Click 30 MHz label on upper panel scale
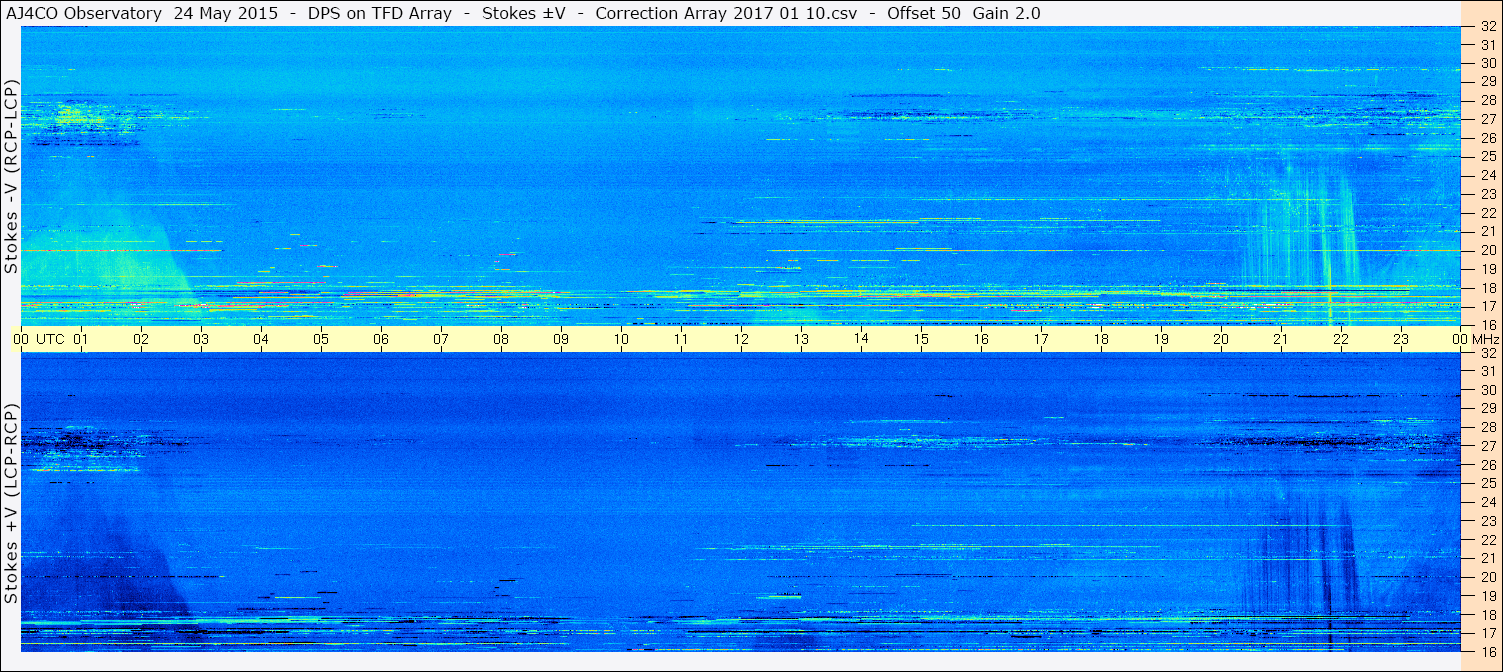 click(1487, 63)
